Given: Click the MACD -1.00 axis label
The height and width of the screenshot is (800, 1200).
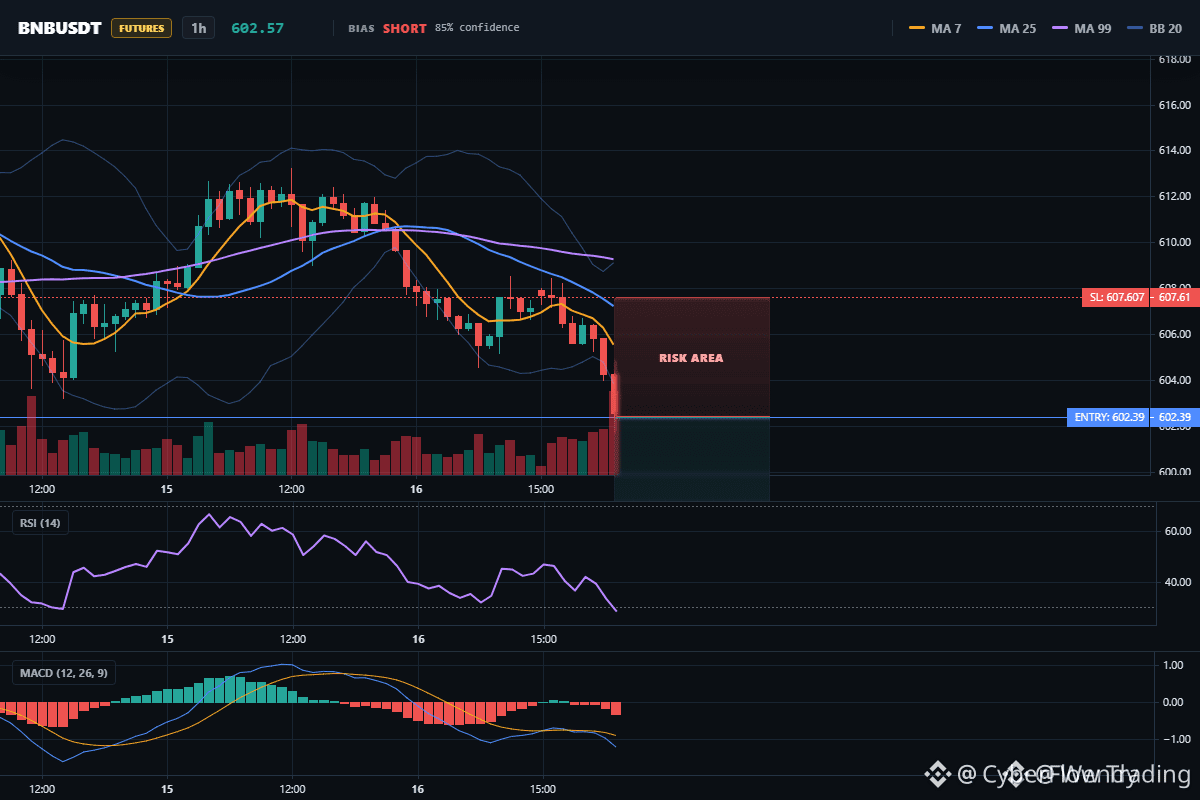Looking at the screenshot, I should click(x=1176, y=739).
